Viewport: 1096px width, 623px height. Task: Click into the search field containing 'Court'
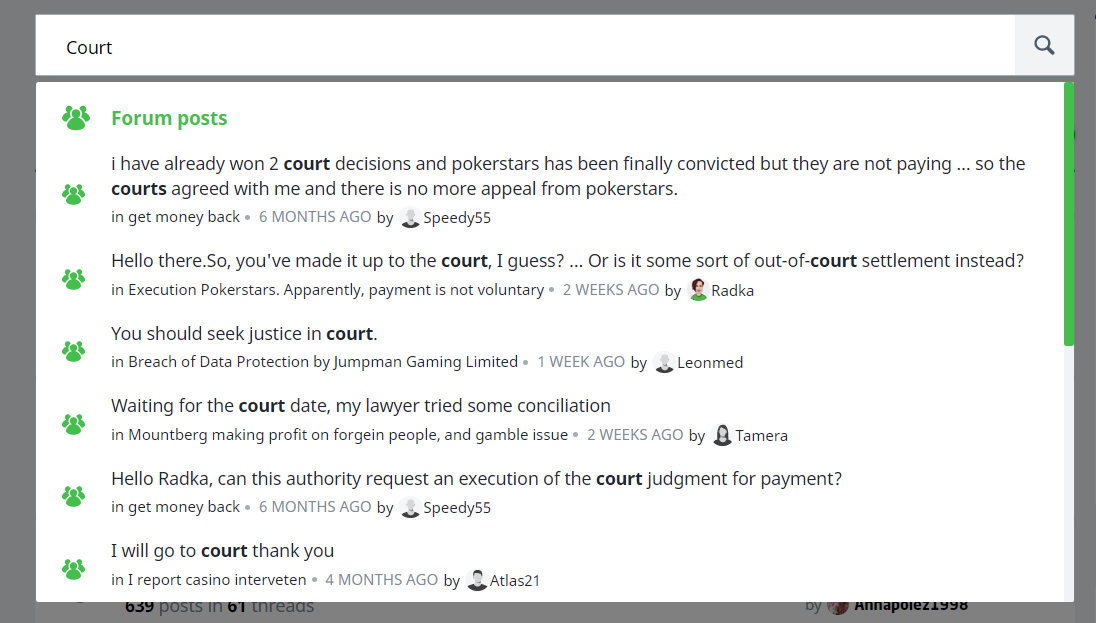[x=520, y=47]
